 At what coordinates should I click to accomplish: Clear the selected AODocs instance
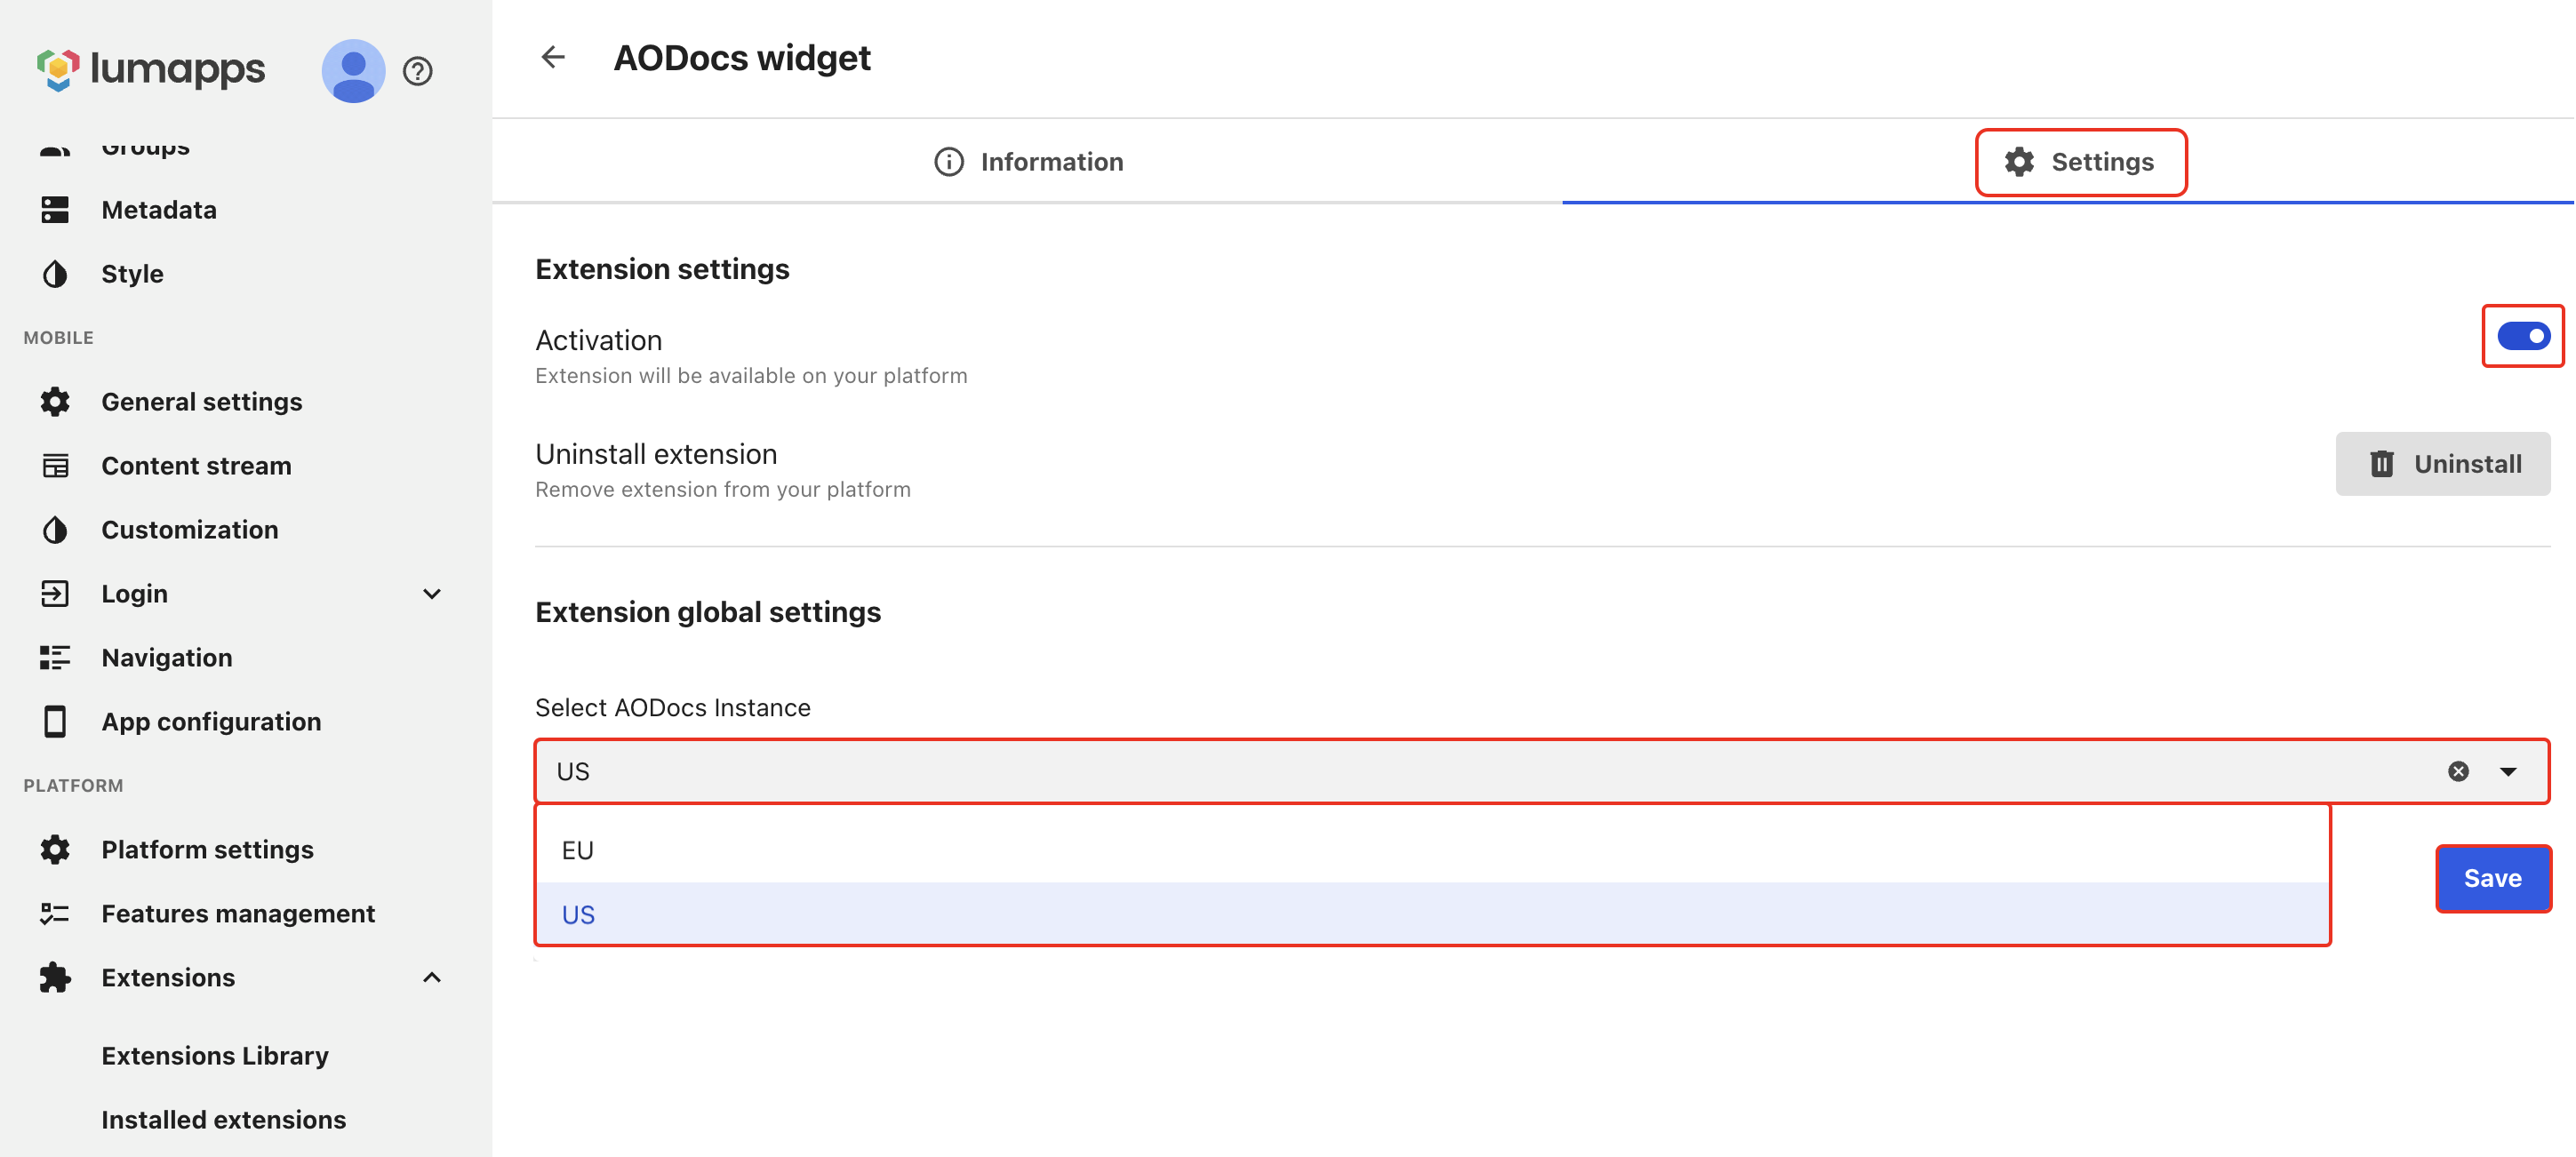pyautogui.click(x=2458, y=771)
